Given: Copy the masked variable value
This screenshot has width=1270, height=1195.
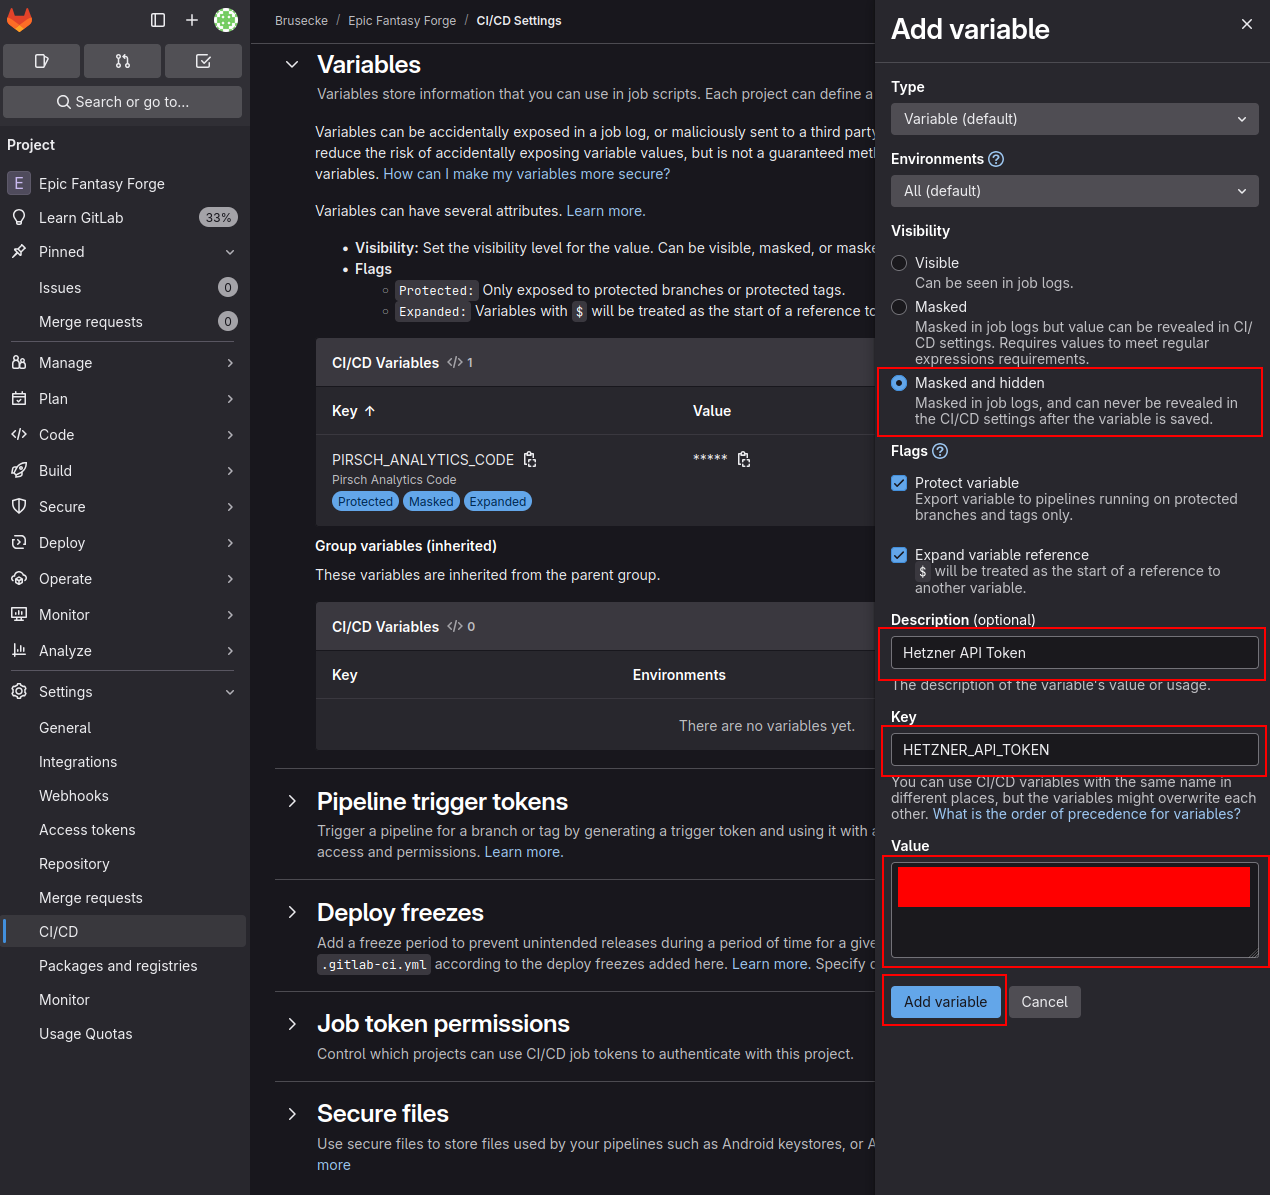Looking at the screenshot, I should pyautogui.click(x=744, y=460).
